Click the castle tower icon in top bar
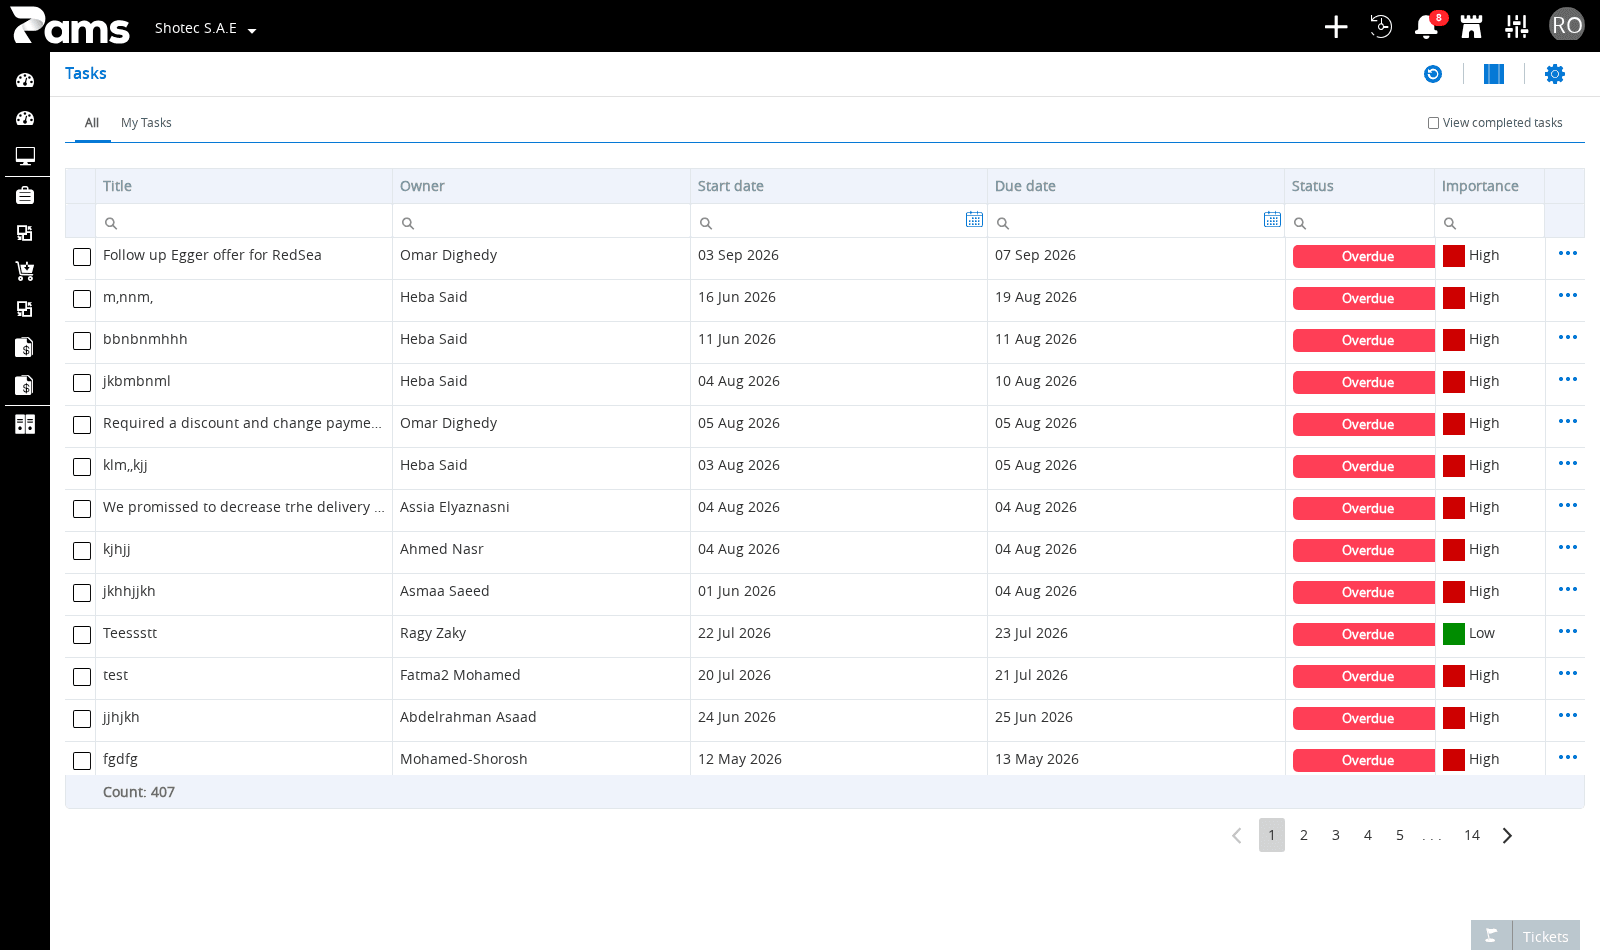The image size is (1600, 950). pos(1471,27)
